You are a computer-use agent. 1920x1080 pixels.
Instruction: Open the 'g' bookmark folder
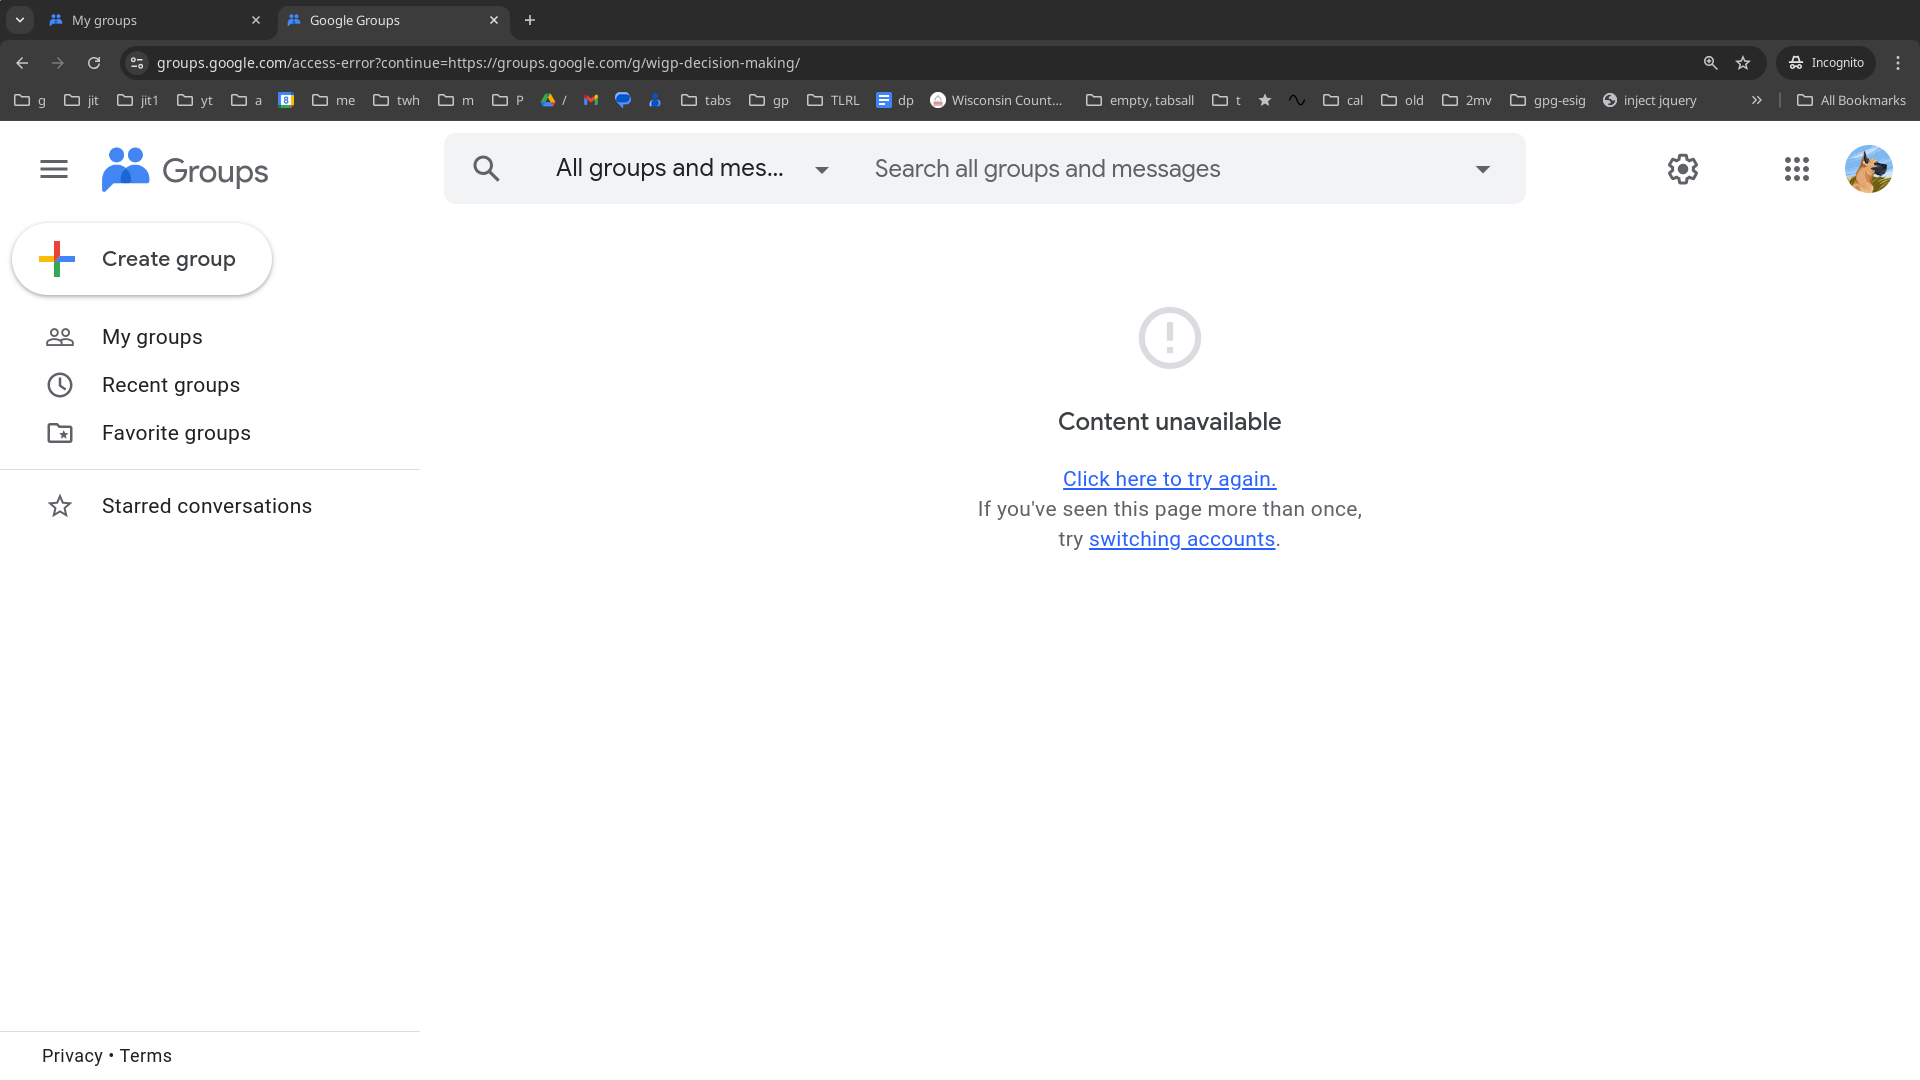(30, 100)
